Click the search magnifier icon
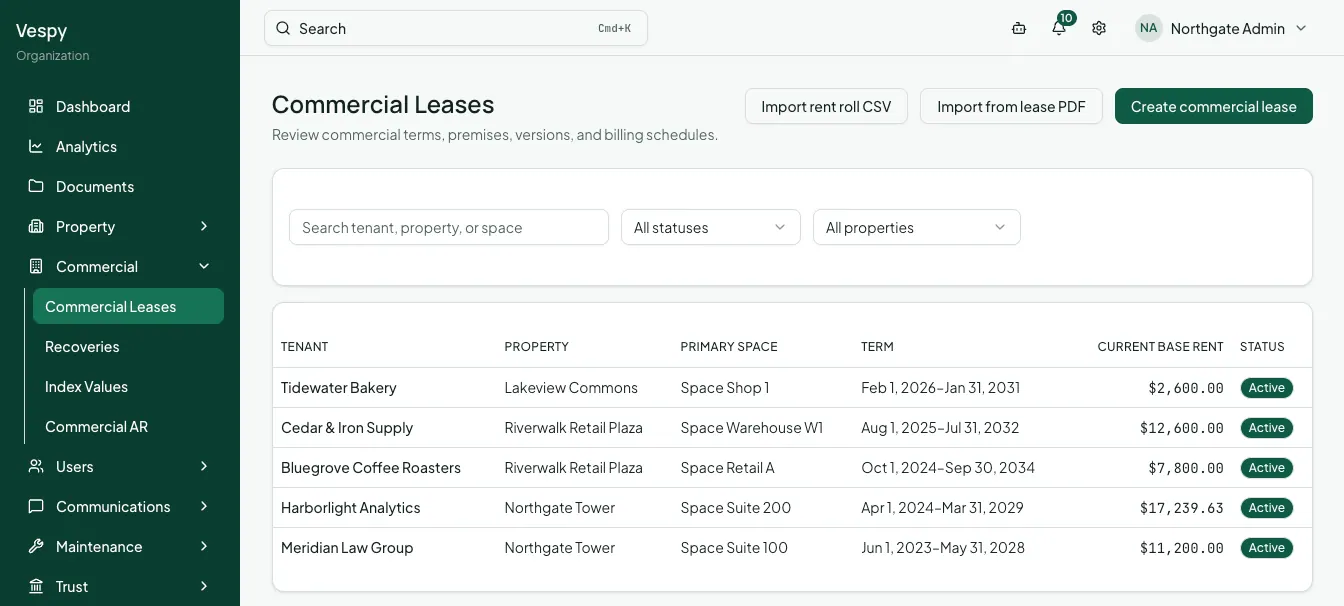 [283, 28]
